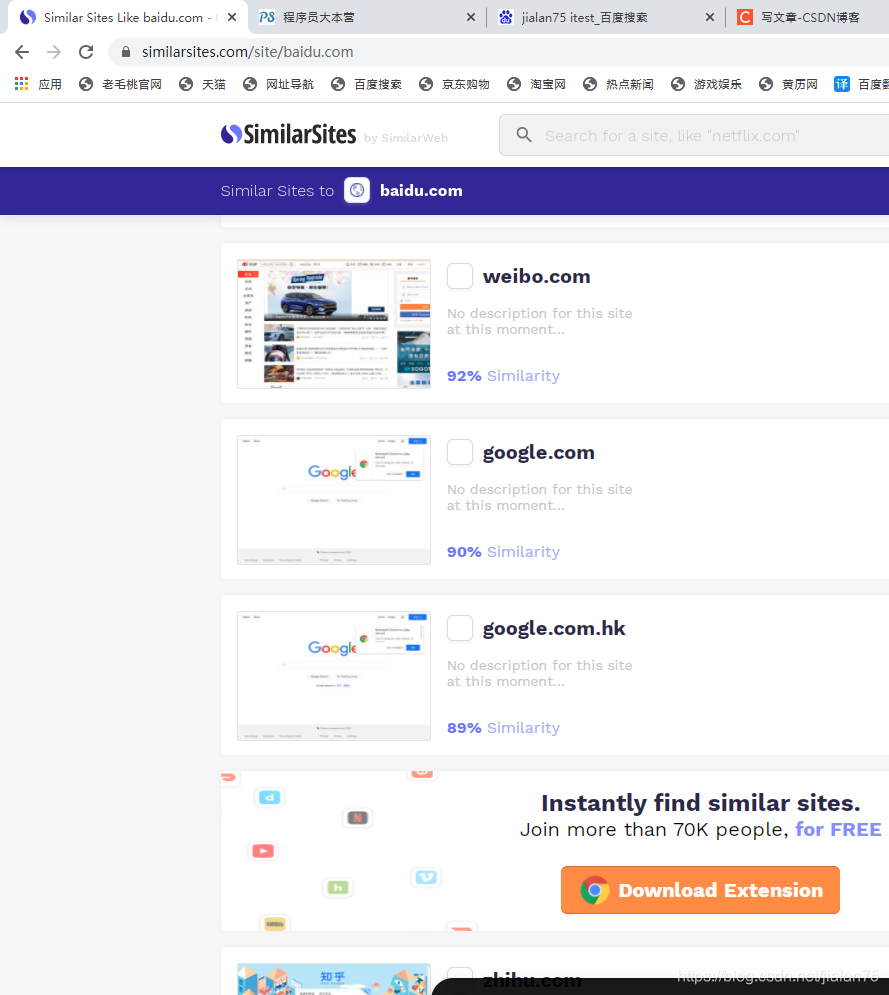
Task: Click the browser back arrow
Action: click(x=22, y=52)
